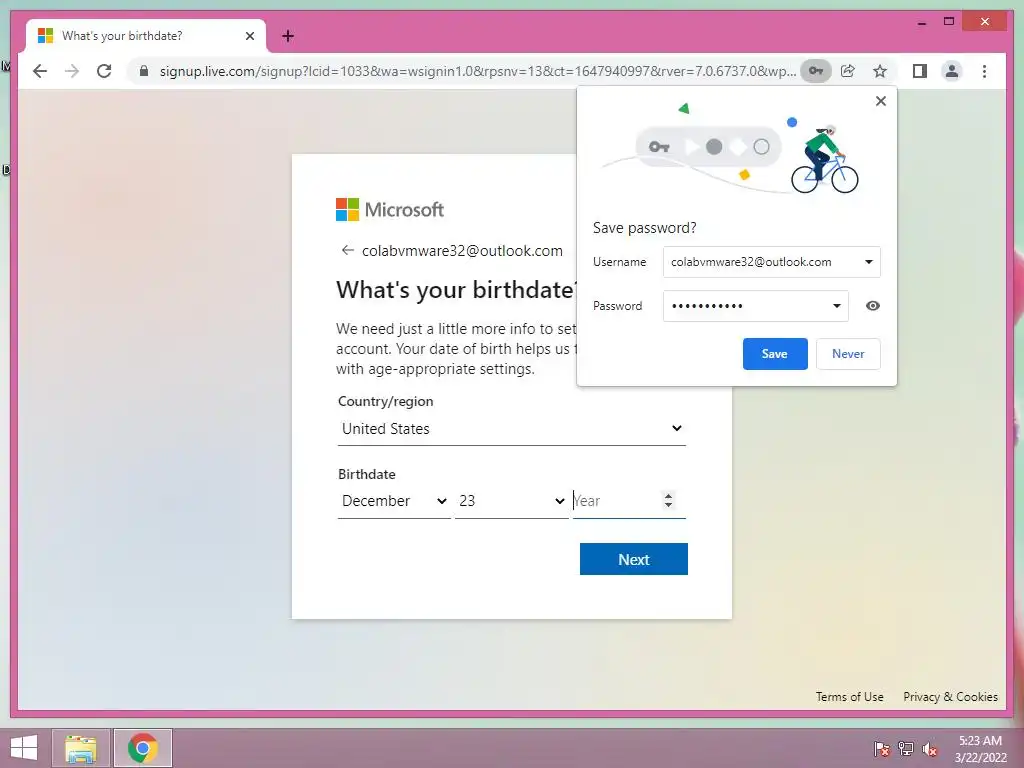Click Action Center flag tray icon
Screen dimensions: 1024x768
pos(882,749)
